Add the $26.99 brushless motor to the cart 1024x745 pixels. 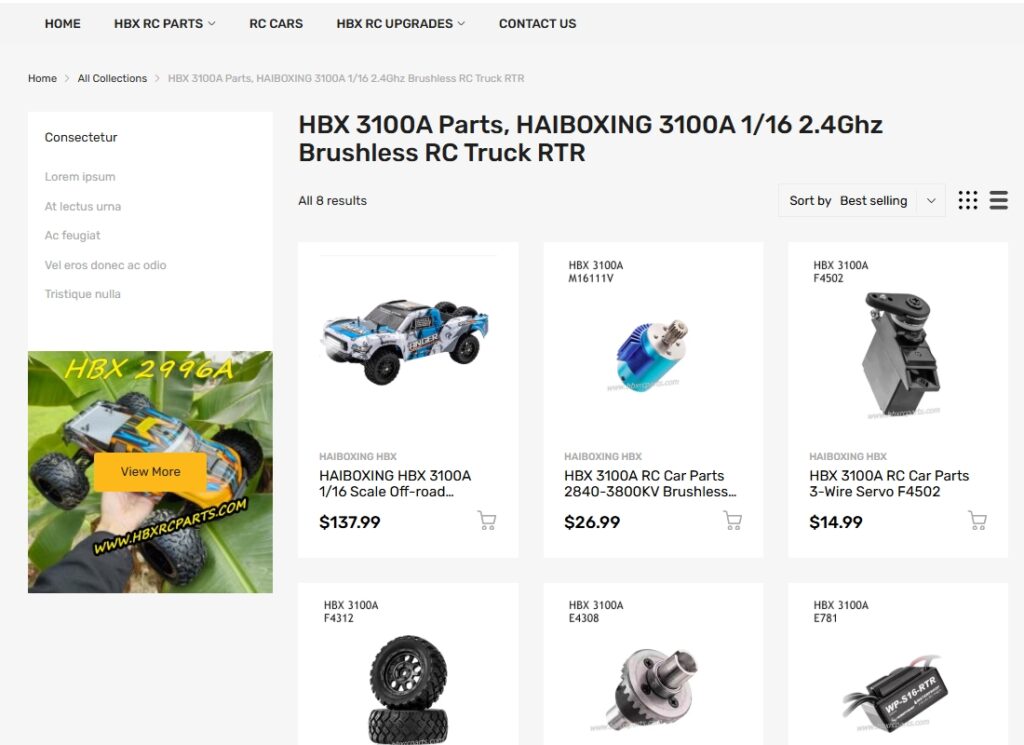732,520
